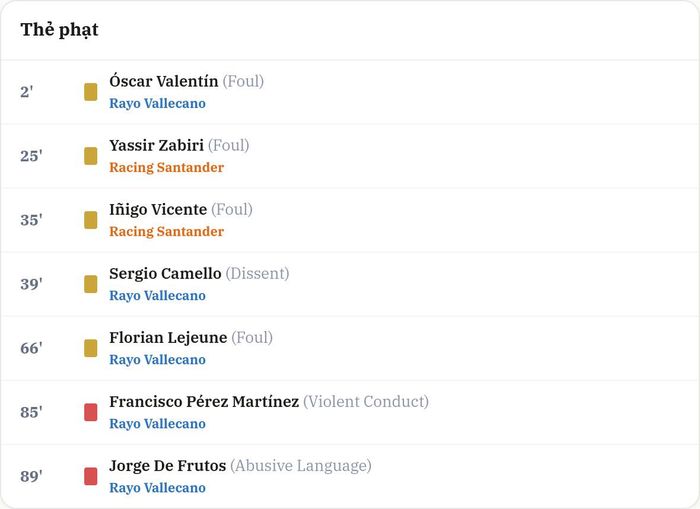Click the 85' minute marker
The image size is (700, 509).
(31, 412)
